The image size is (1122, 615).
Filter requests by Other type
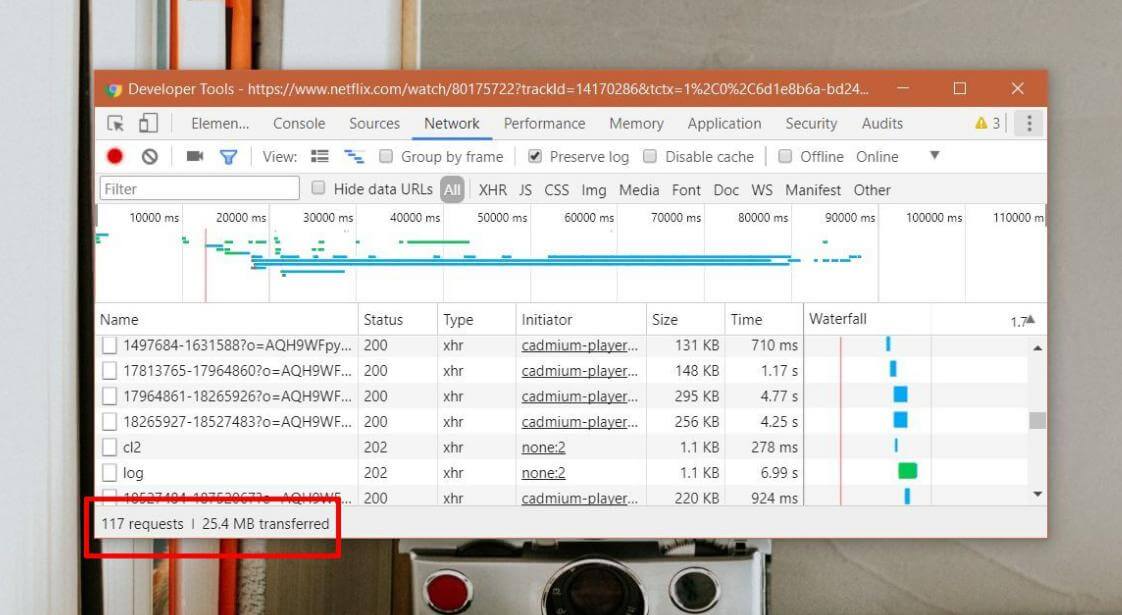coord(872,190)
